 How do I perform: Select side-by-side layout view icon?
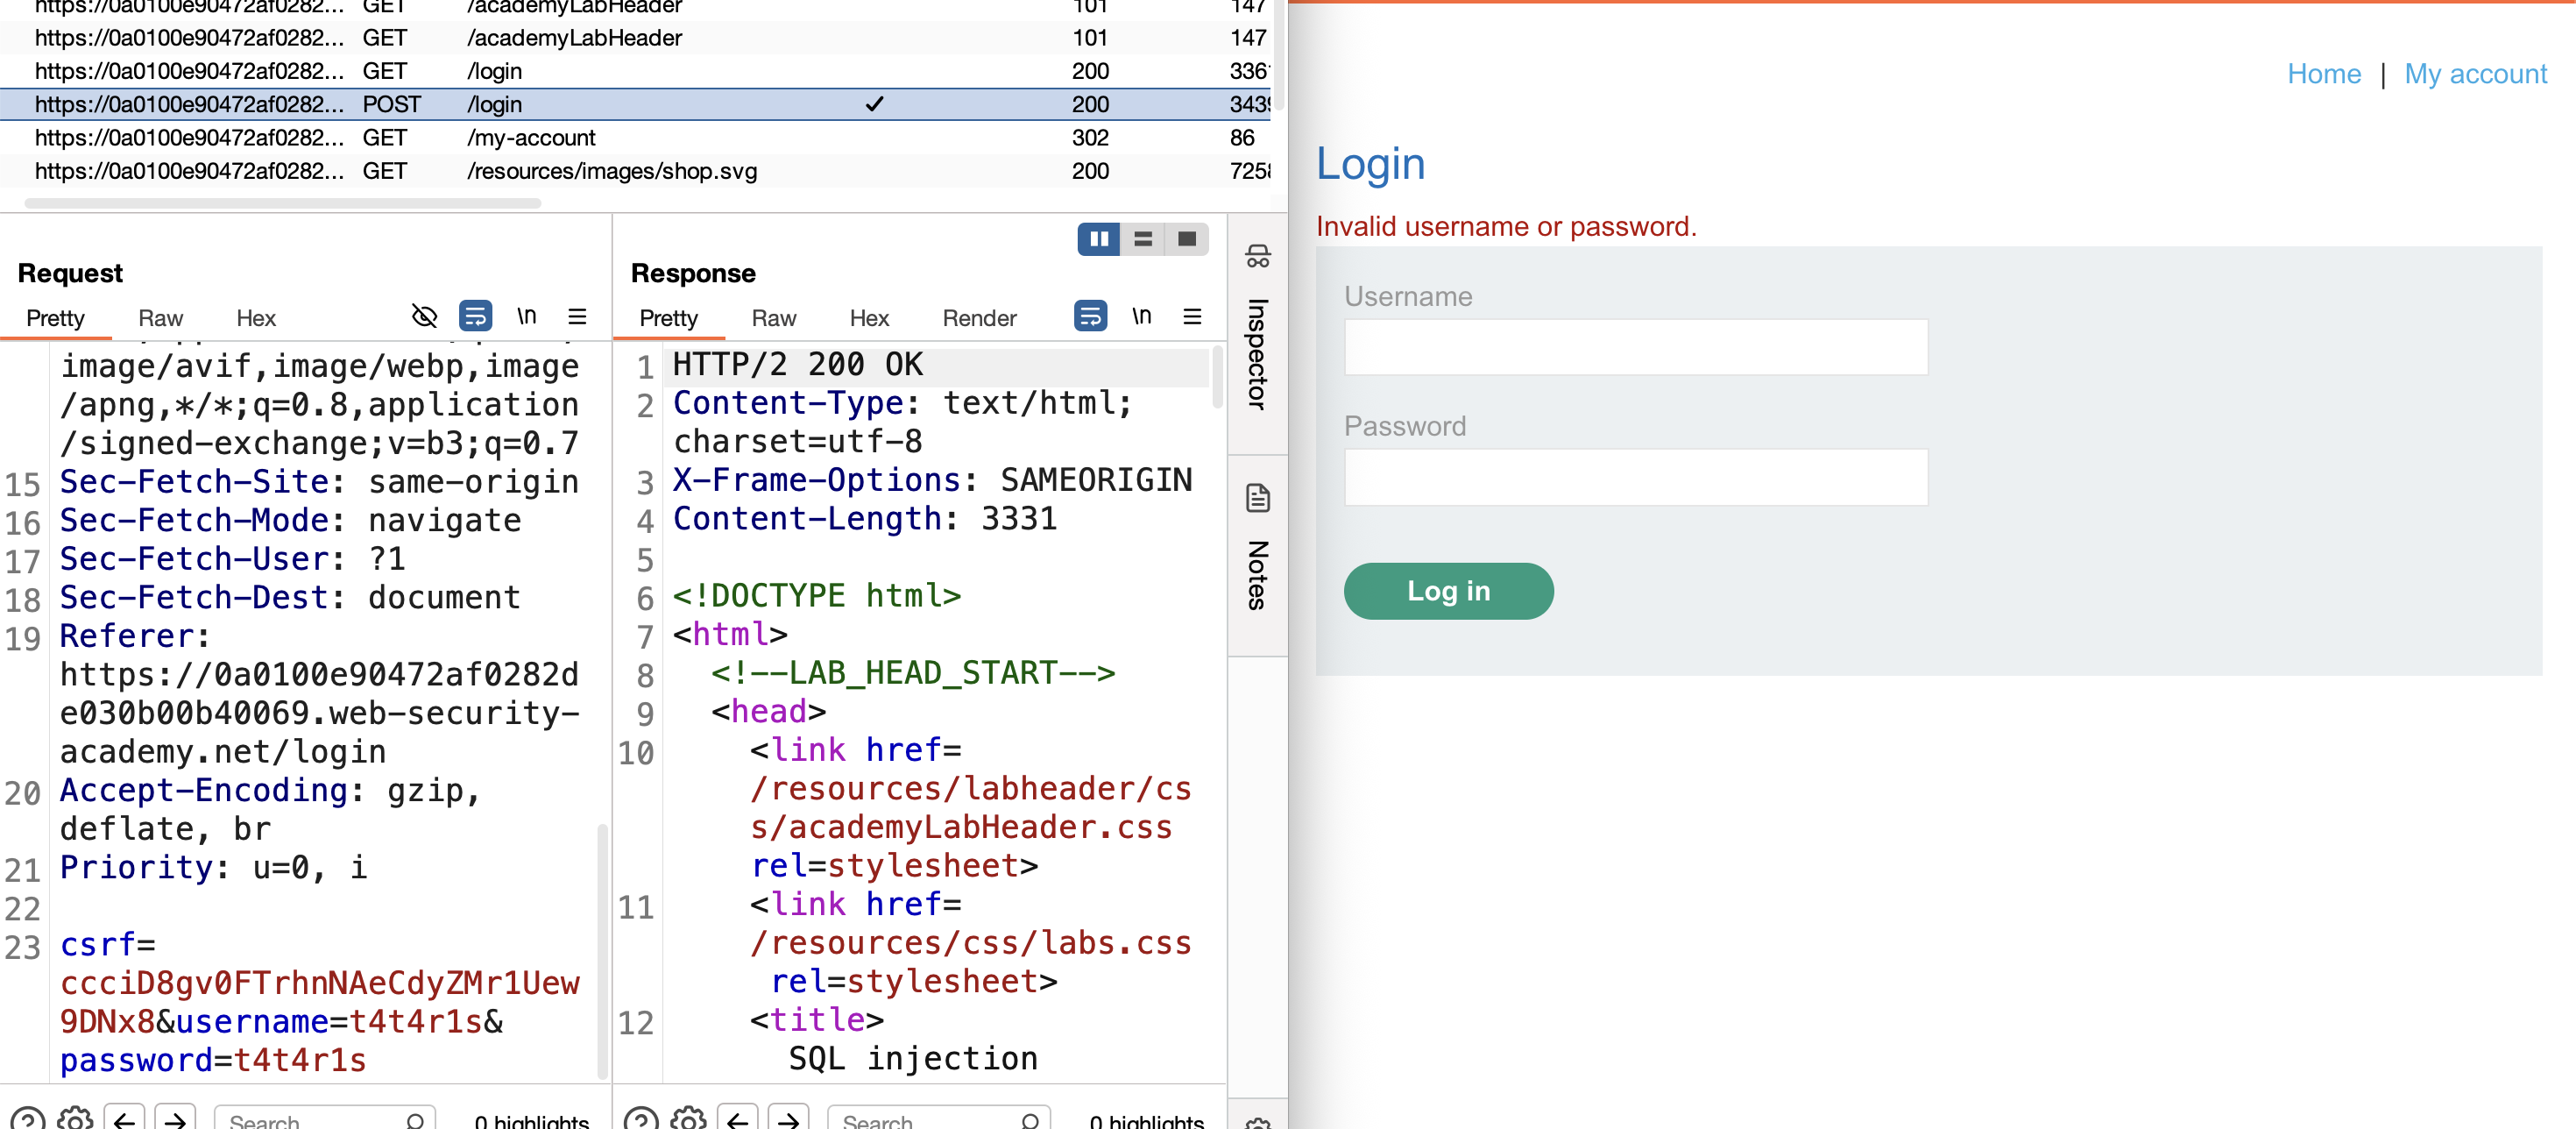click(x=1099, y=239)
